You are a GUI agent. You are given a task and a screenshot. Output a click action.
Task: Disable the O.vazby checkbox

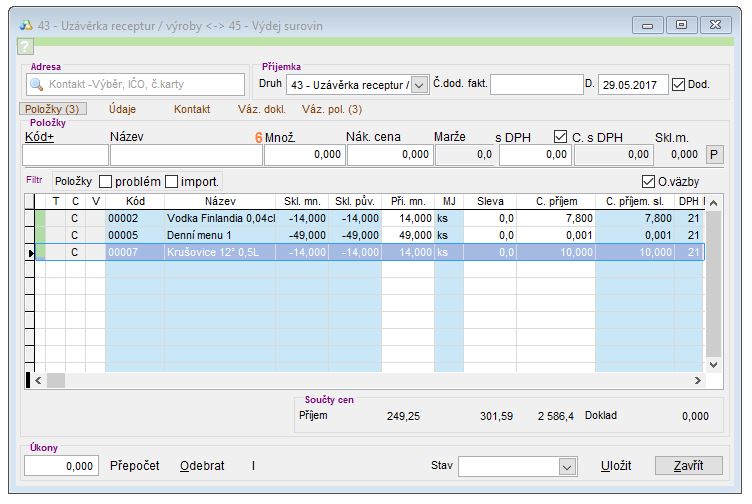pos(648,181)
